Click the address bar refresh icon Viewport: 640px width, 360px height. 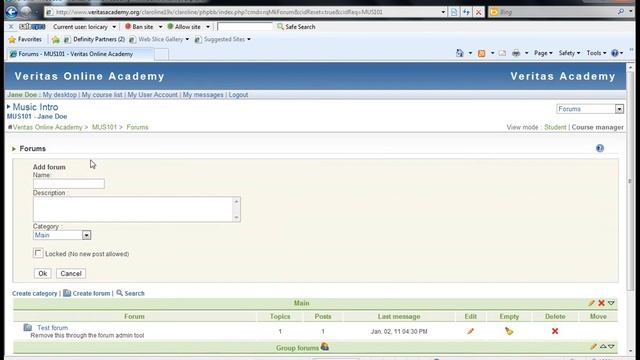click(x=466, y=12)
